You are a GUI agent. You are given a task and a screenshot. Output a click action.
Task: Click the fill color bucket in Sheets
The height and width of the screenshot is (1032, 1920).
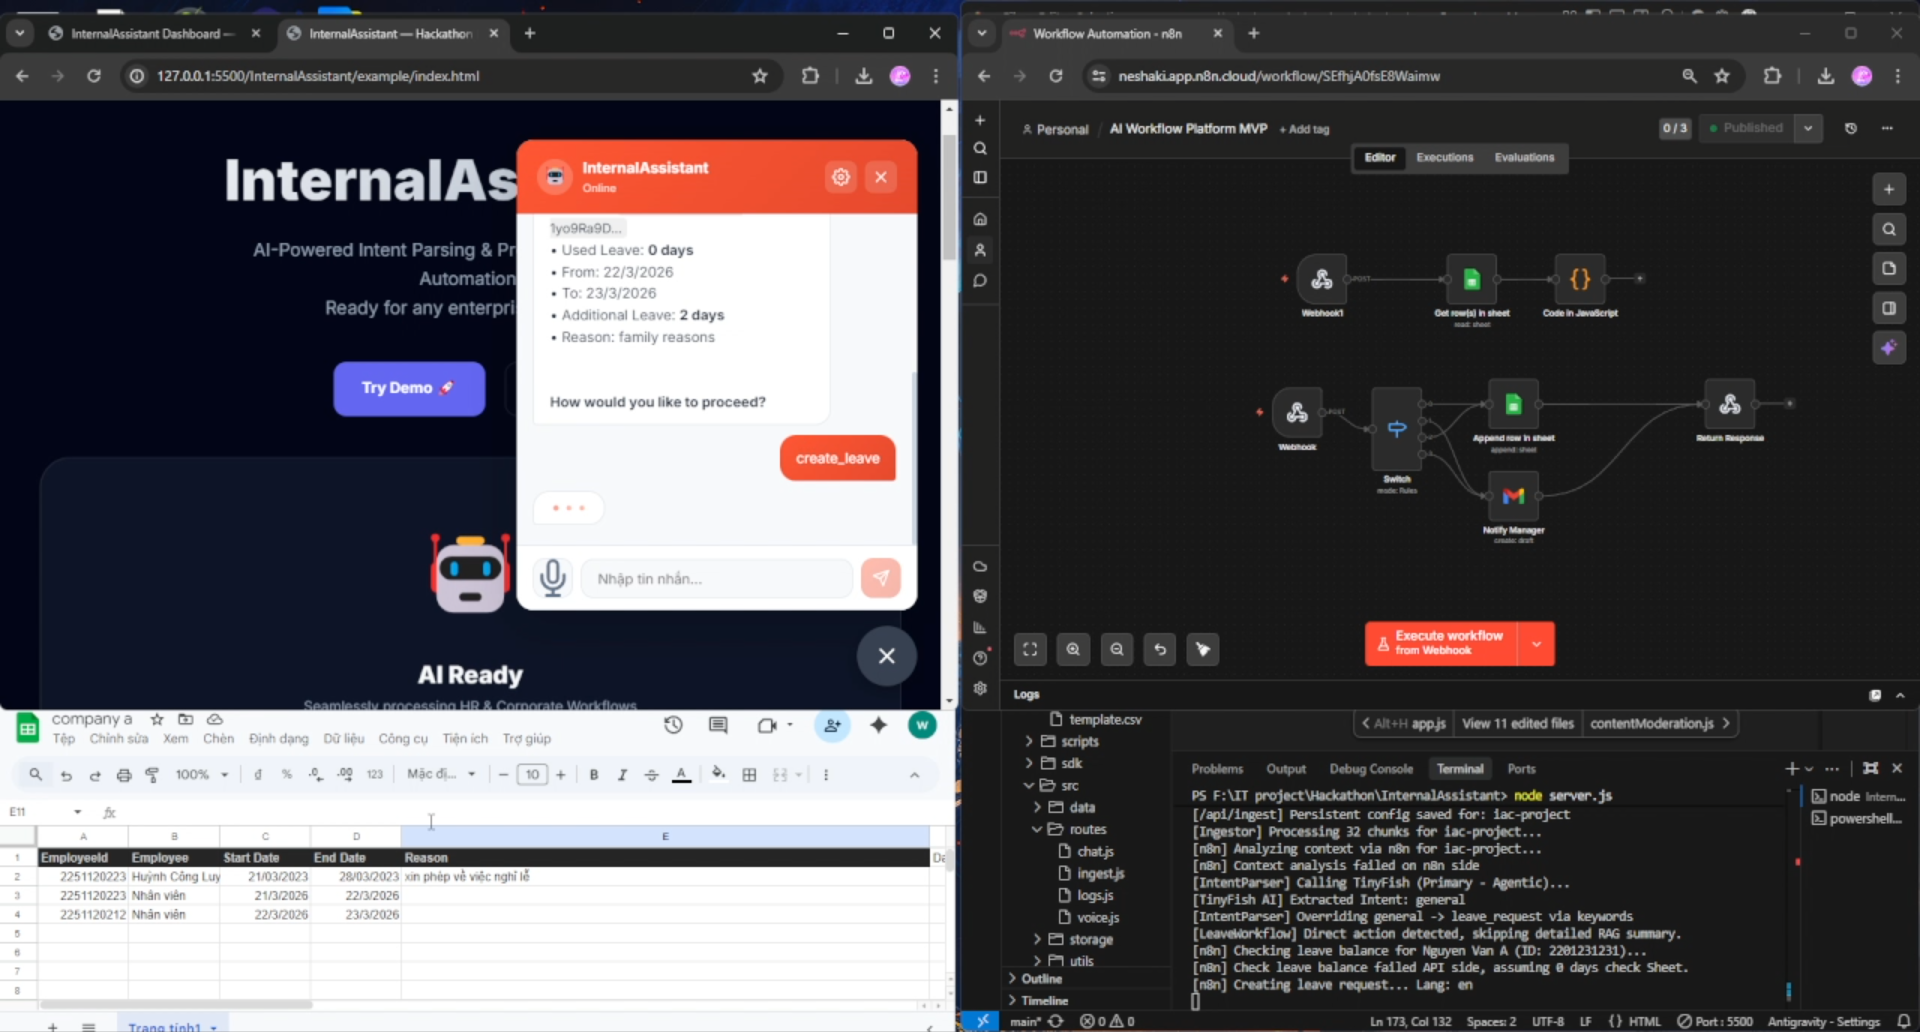[718, 774]
